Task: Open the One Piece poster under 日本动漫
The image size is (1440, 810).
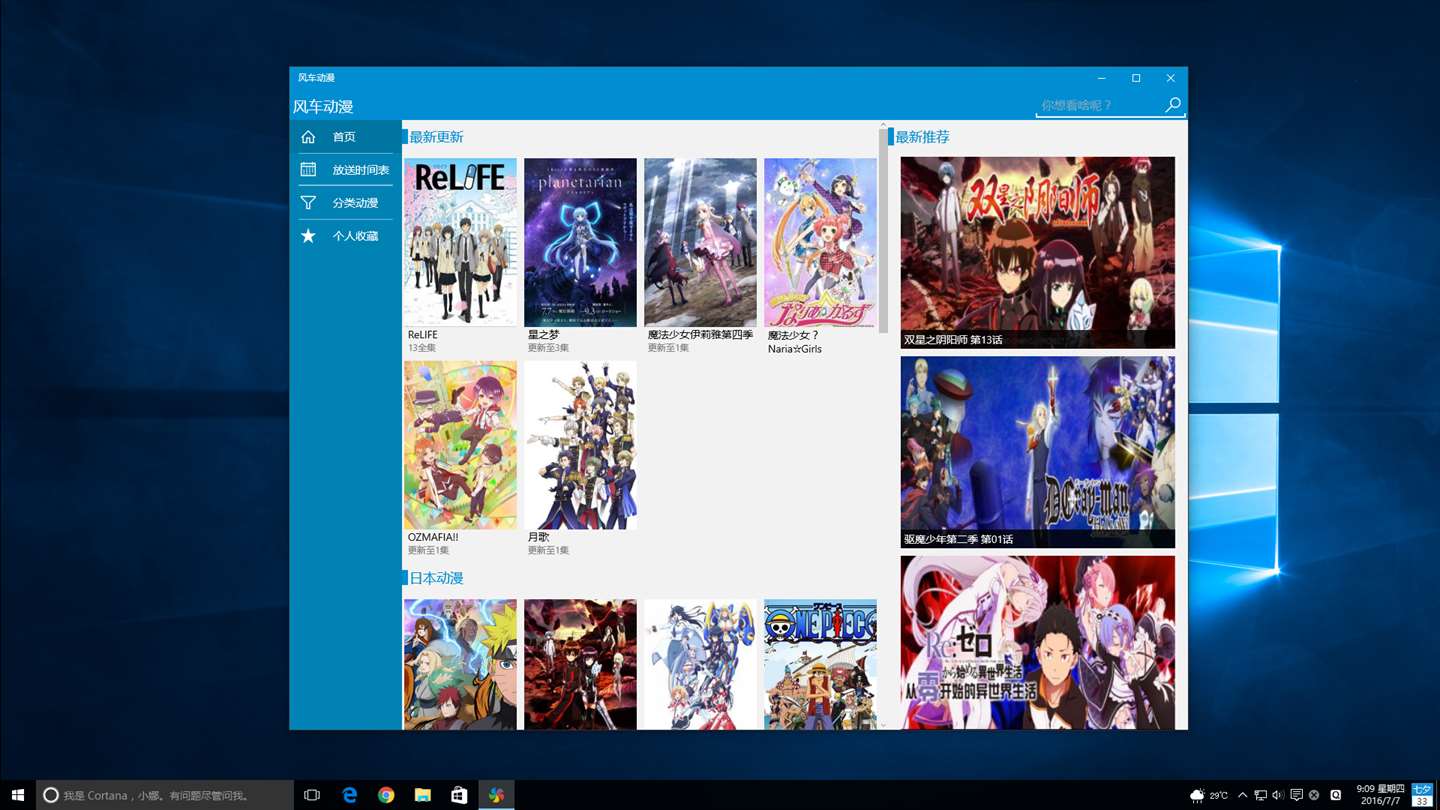Action: pyautogui.click(x=820, y=664)
